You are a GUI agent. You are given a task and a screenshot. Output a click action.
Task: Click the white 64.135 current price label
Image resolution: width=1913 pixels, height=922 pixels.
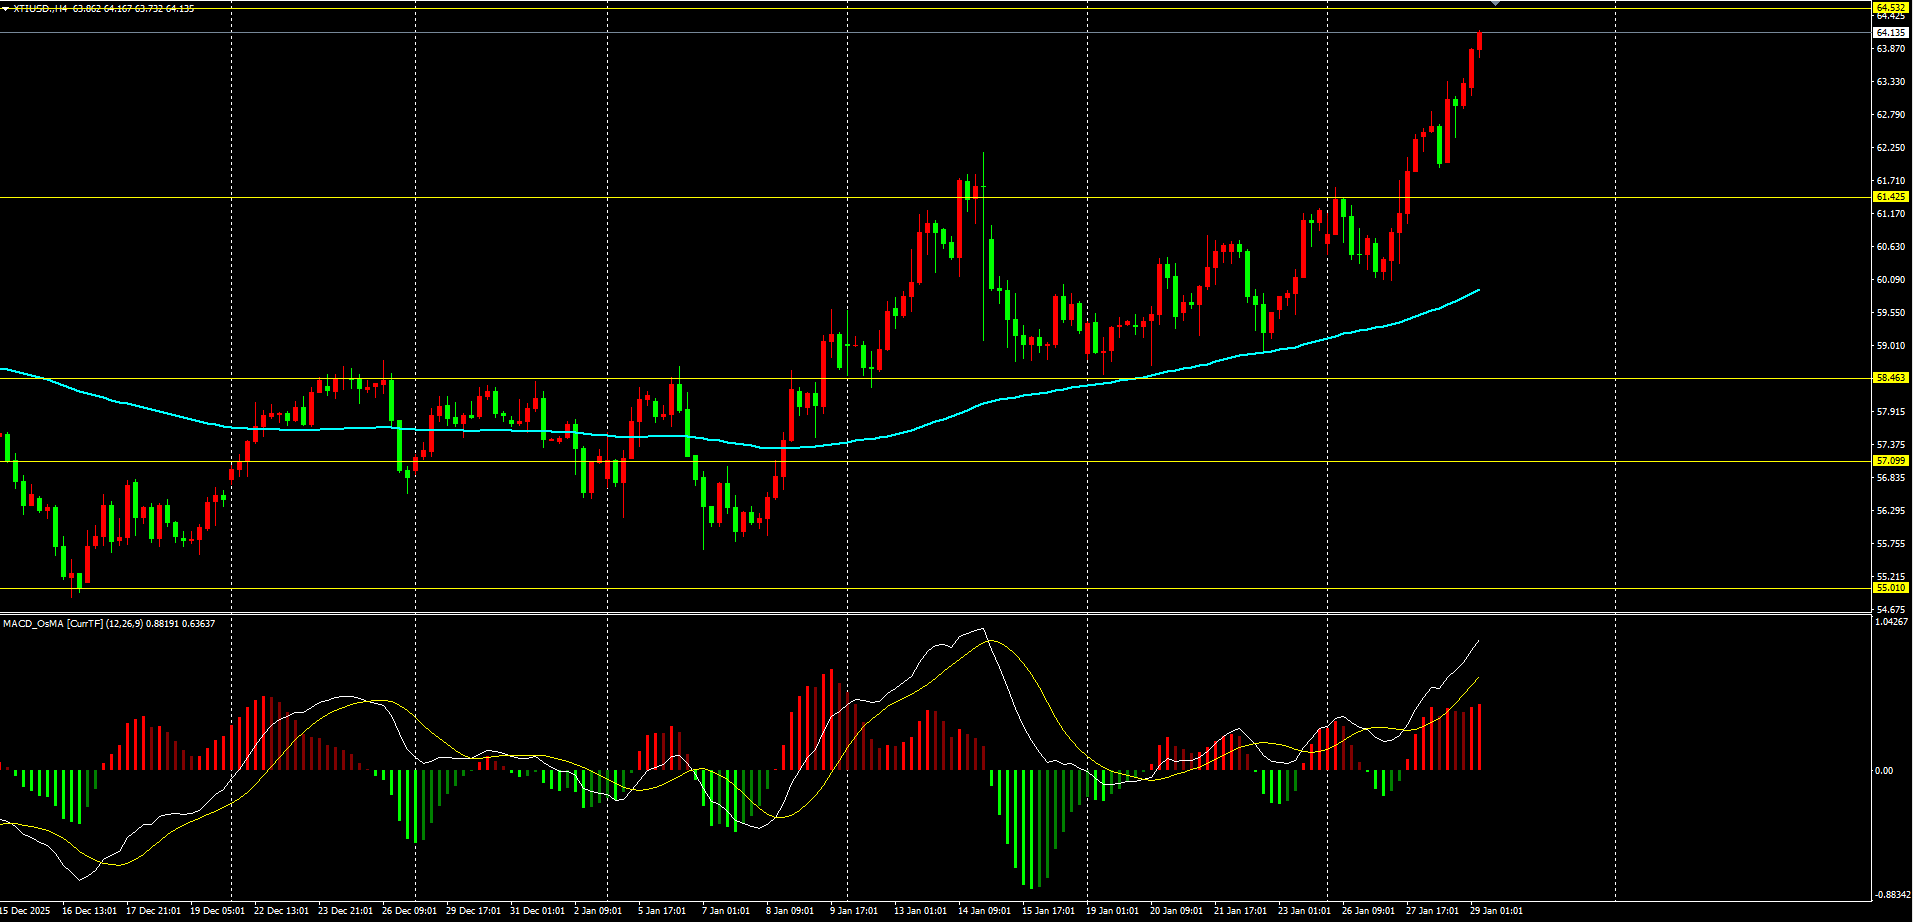pos(1890,33)
